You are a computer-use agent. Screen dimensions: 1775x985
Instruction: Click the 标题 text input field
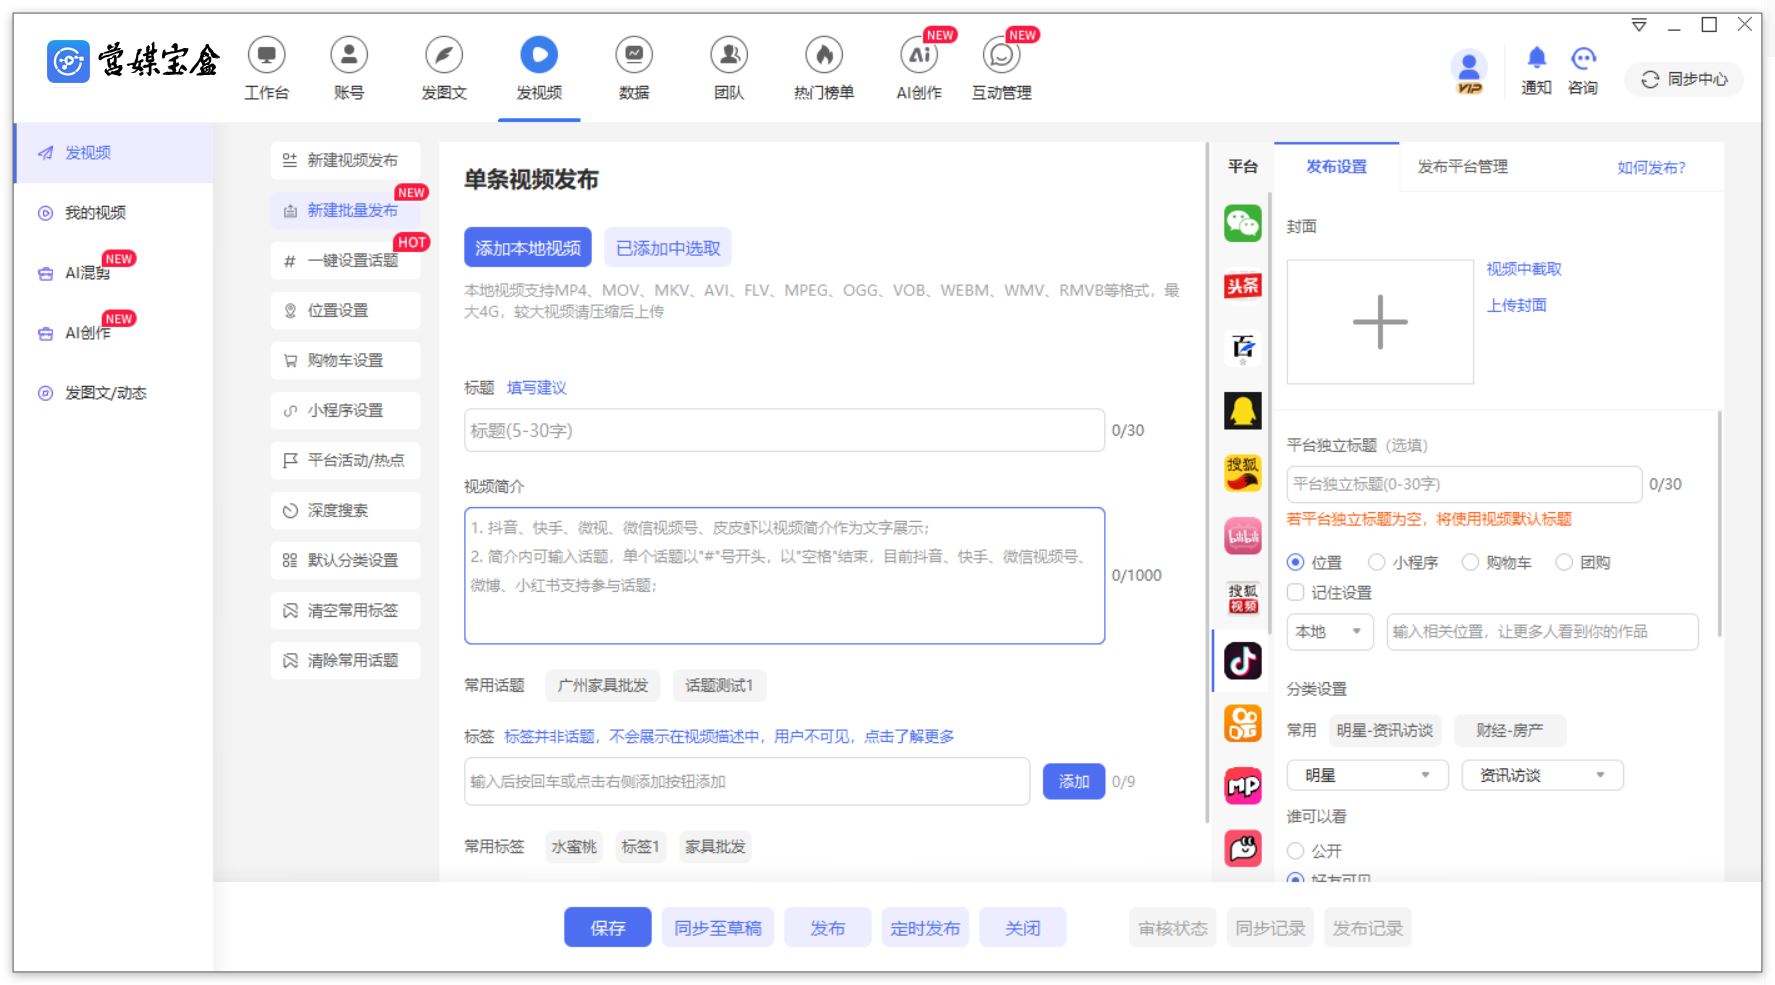point(784,431)
